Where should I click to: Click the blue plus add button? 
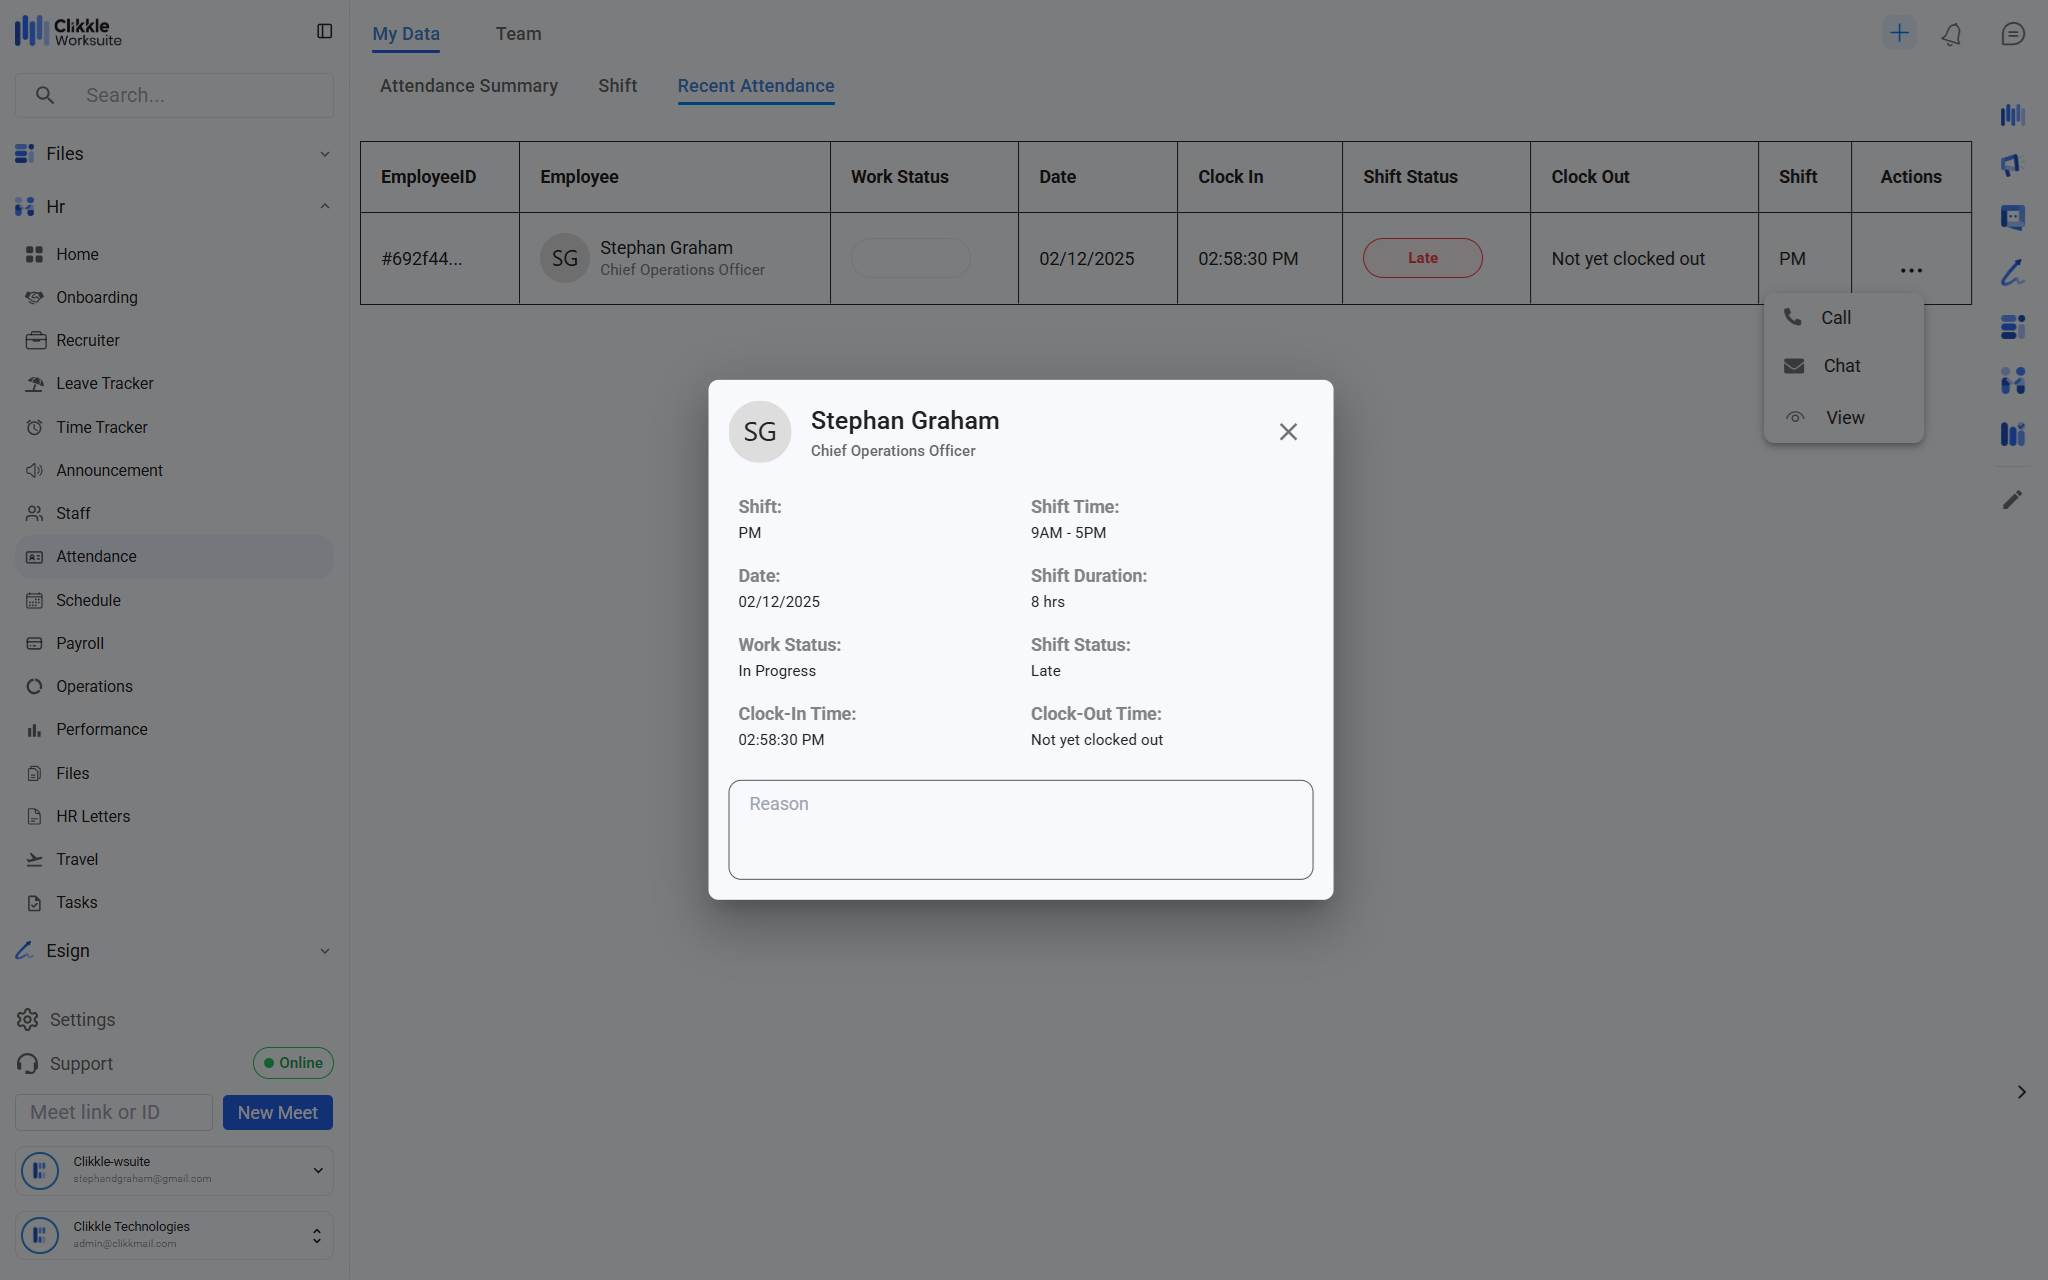click(x=1898, y=33)
